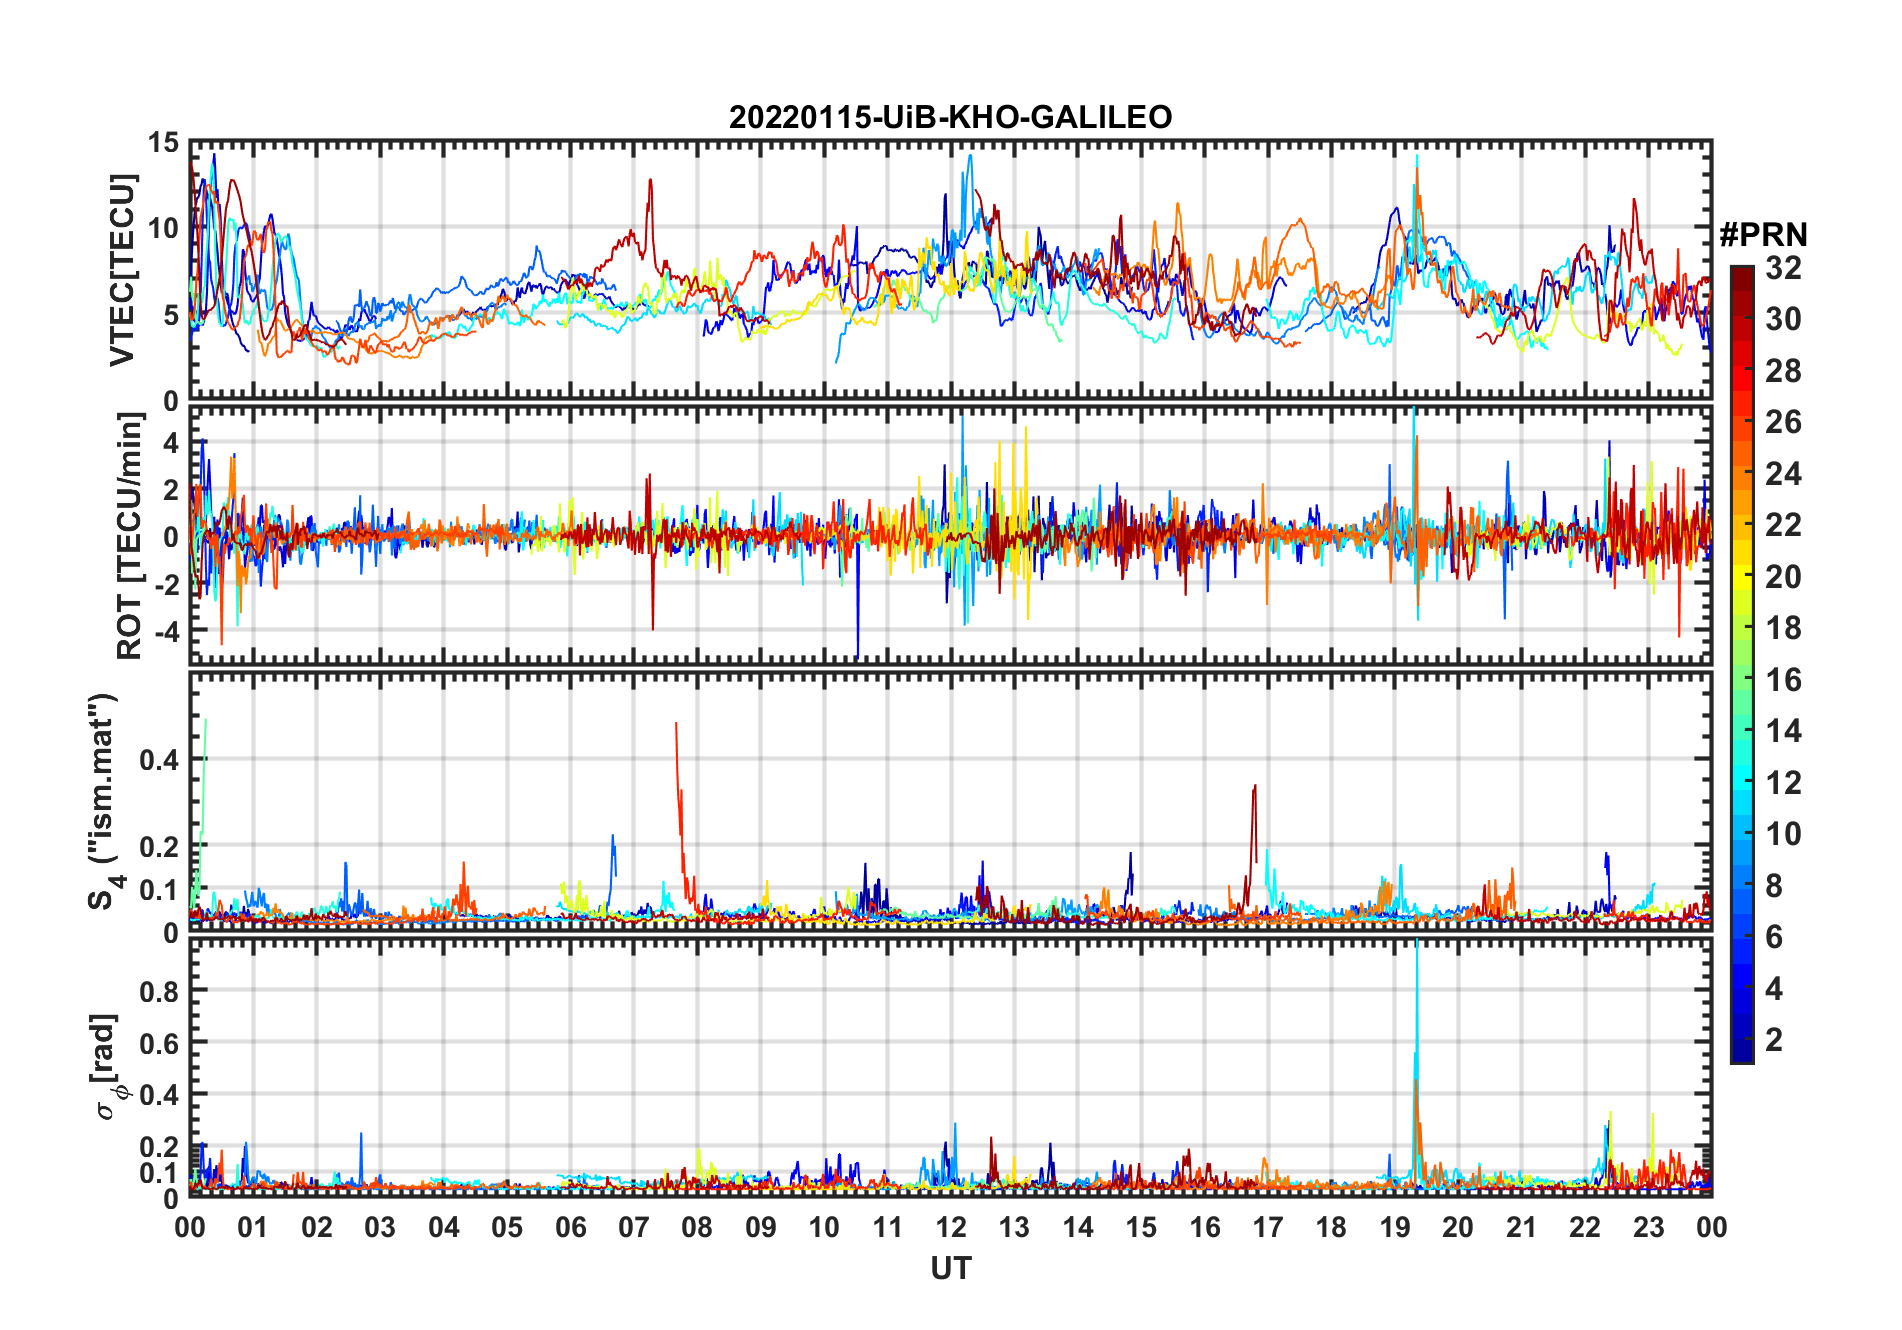This screenshot has width=1902, height=1330.
Task: Select the 28 label on the colorbar
Action: 1783,370
